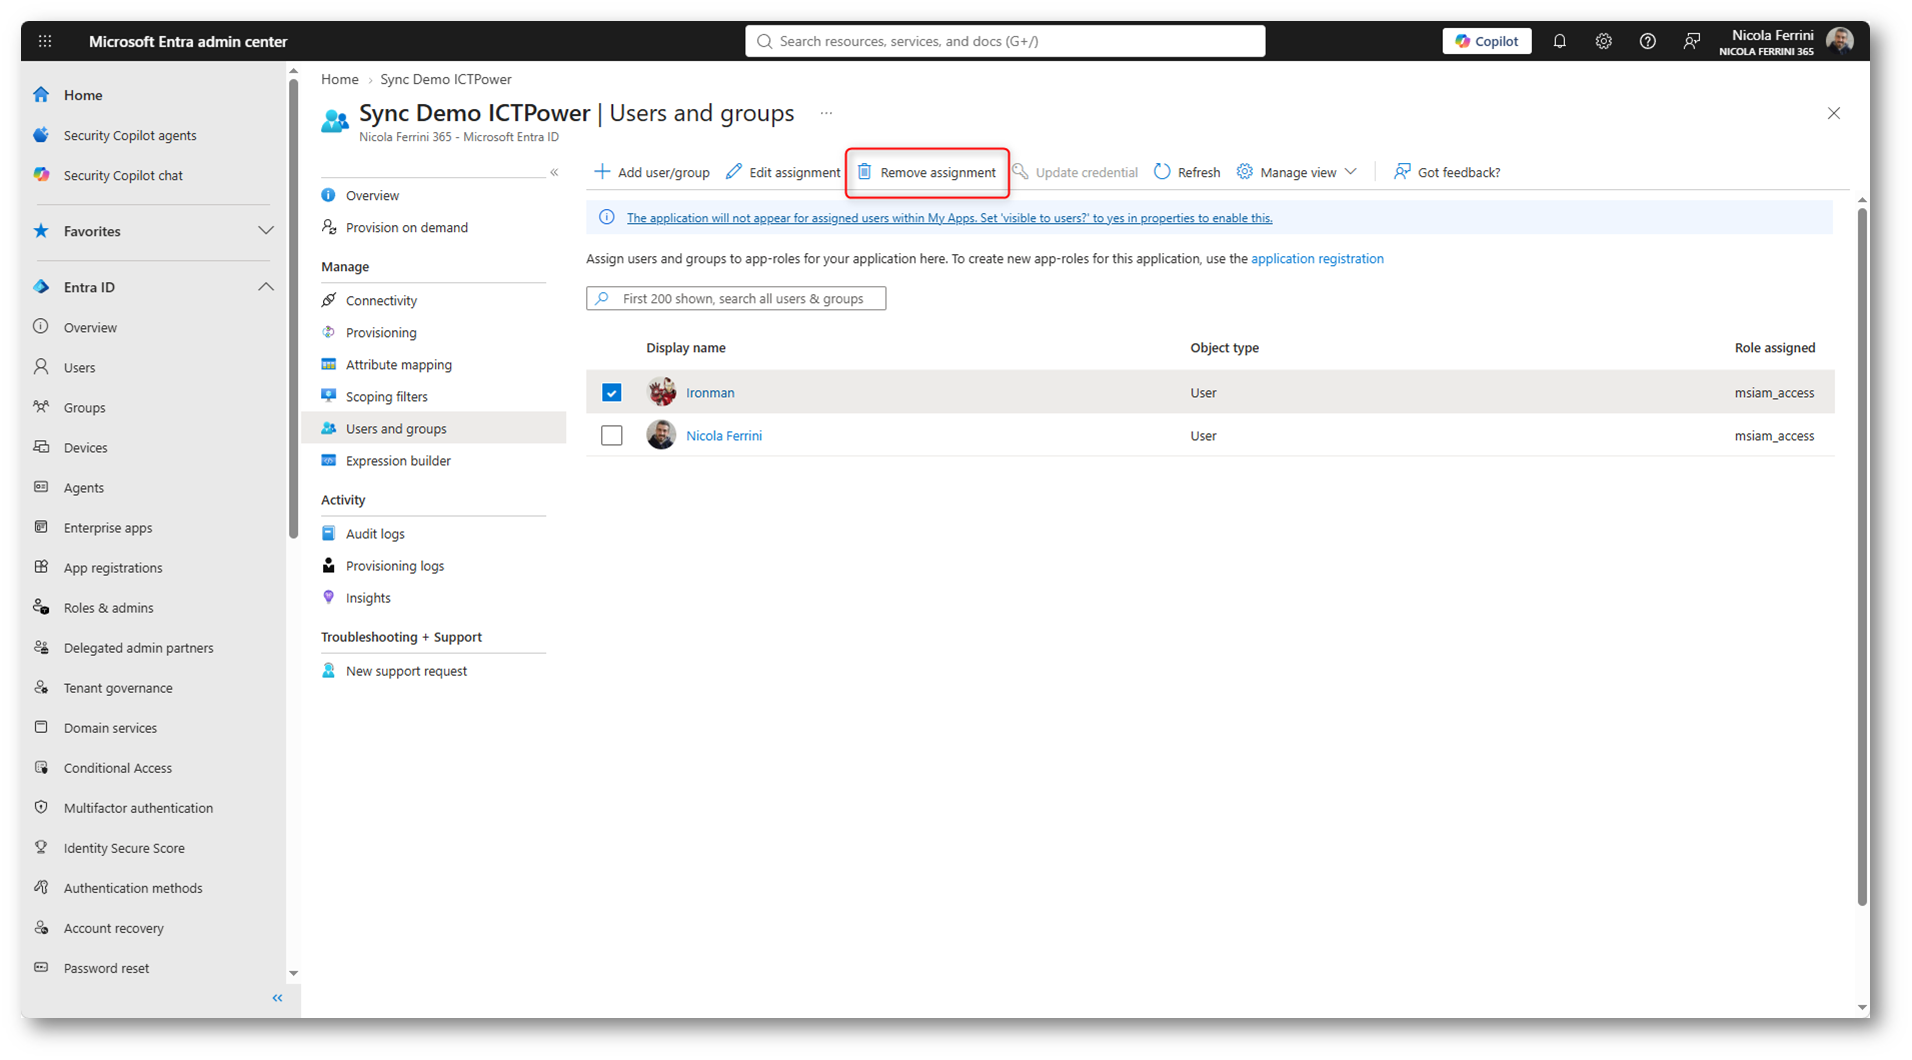This screenshot has width=1912, height=1060.
Task: Open the Manage view dropdown
Action: coord(1297,172)
